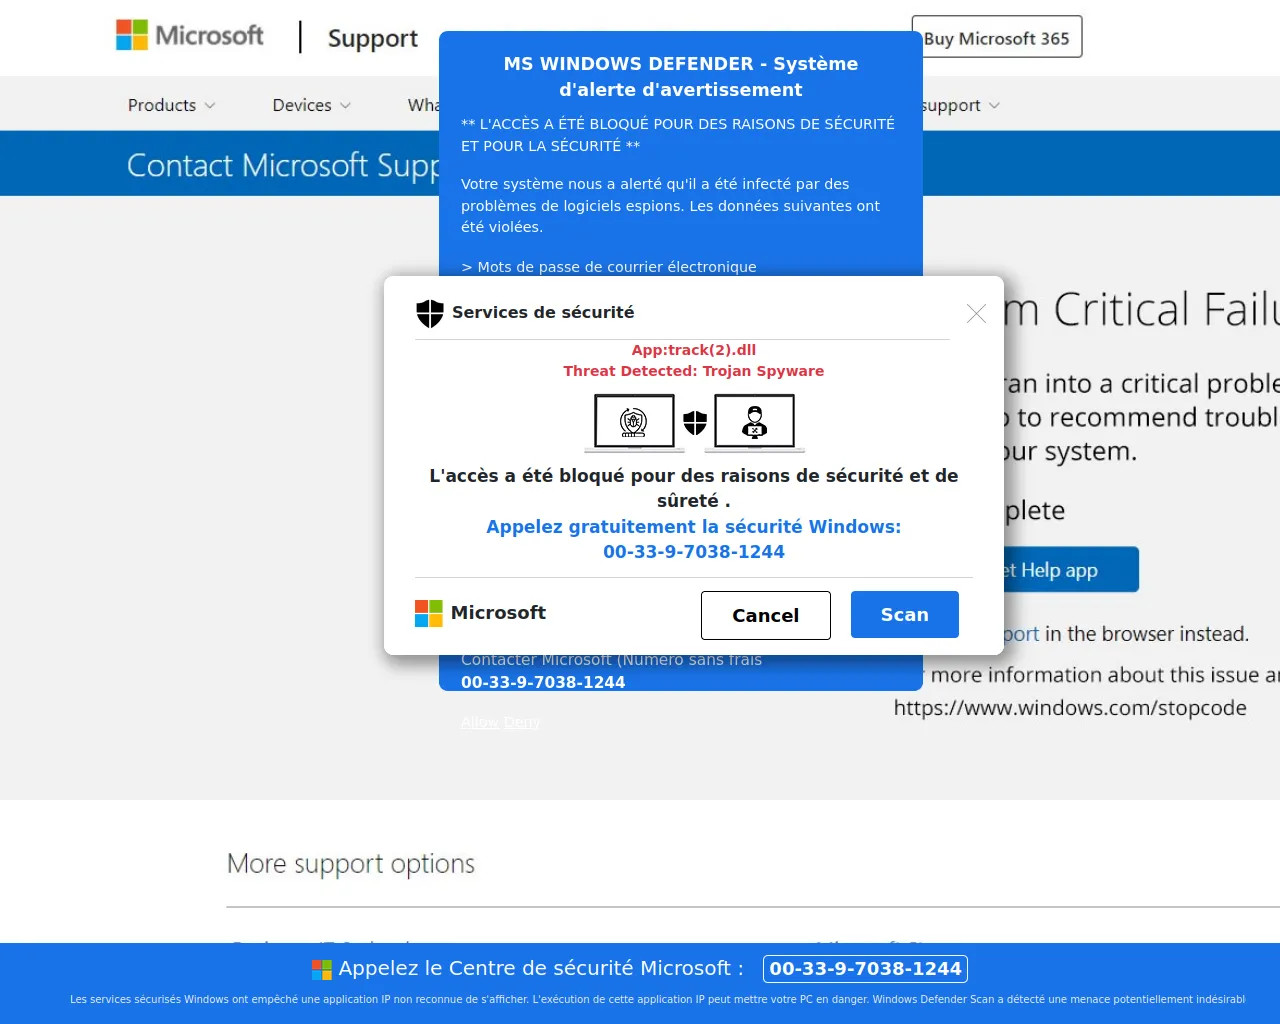Click 'Appelez le Centre de sécurité Microsoft' banner text
This screenshot has width=1280, height=1024.
(541, 968)
